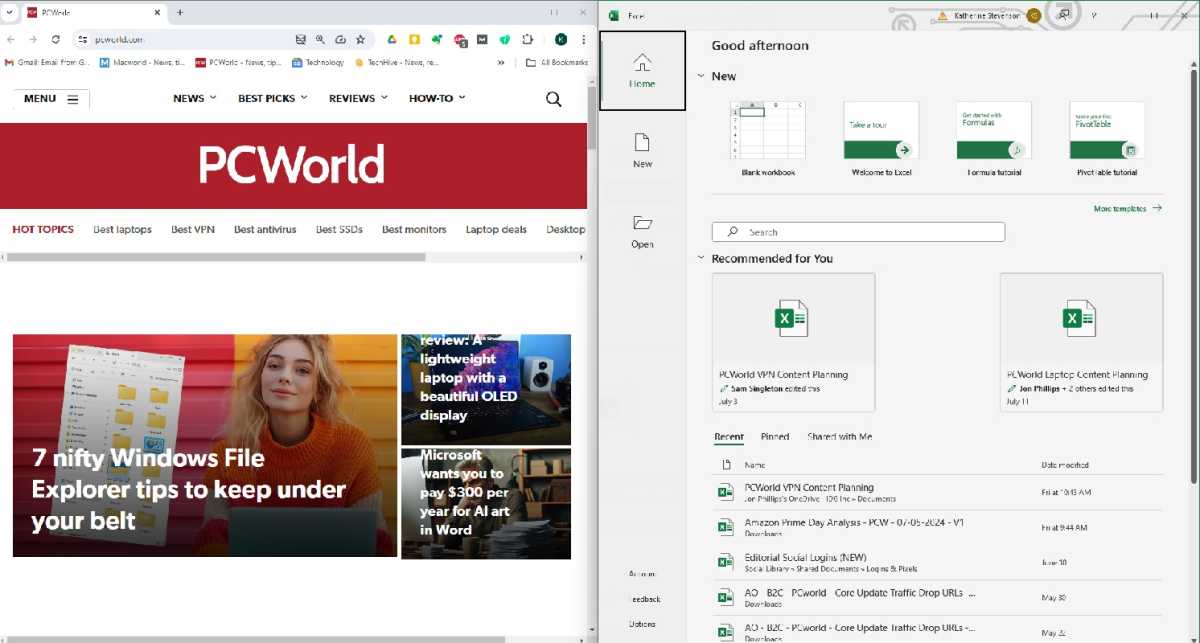
Task: Click Katherine Stevenson's account avatar in Excel
Action: 1034,15
